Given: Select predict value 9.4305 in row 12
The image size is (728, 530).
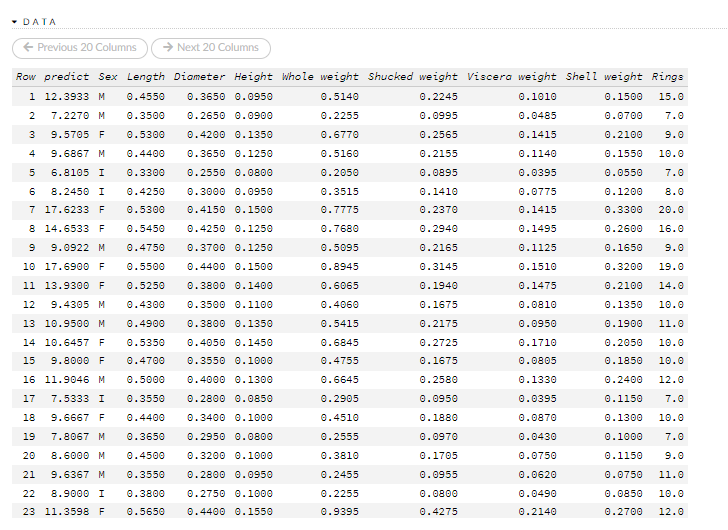Looking at the screenshot, I should tap(70, 305).
